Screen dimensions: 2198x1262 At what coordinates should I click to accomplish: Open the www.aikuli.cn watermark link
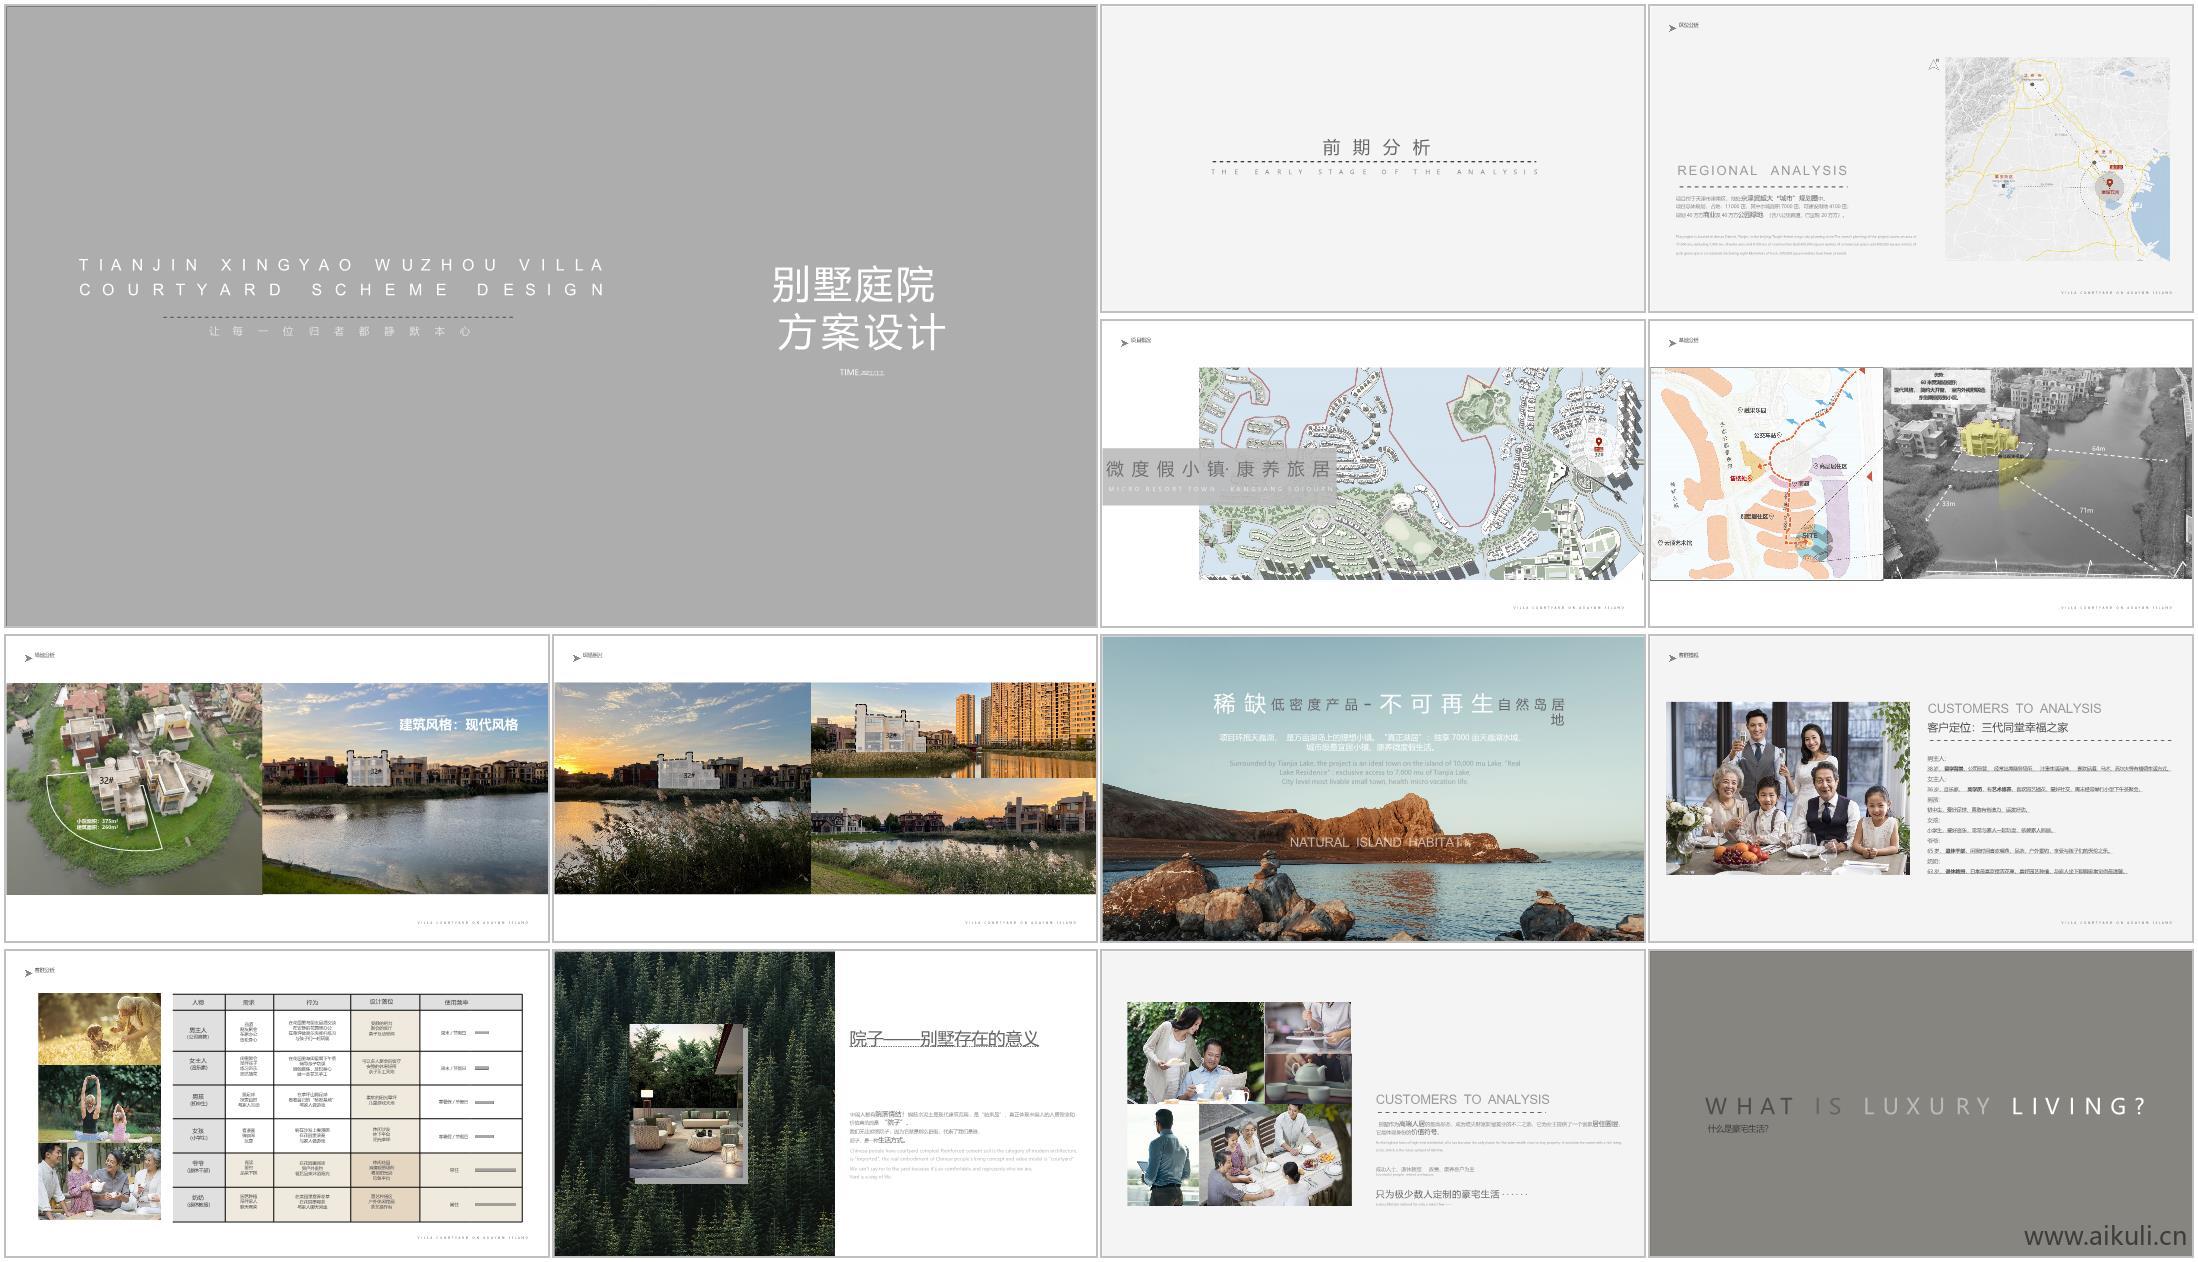[2104, 1237]
